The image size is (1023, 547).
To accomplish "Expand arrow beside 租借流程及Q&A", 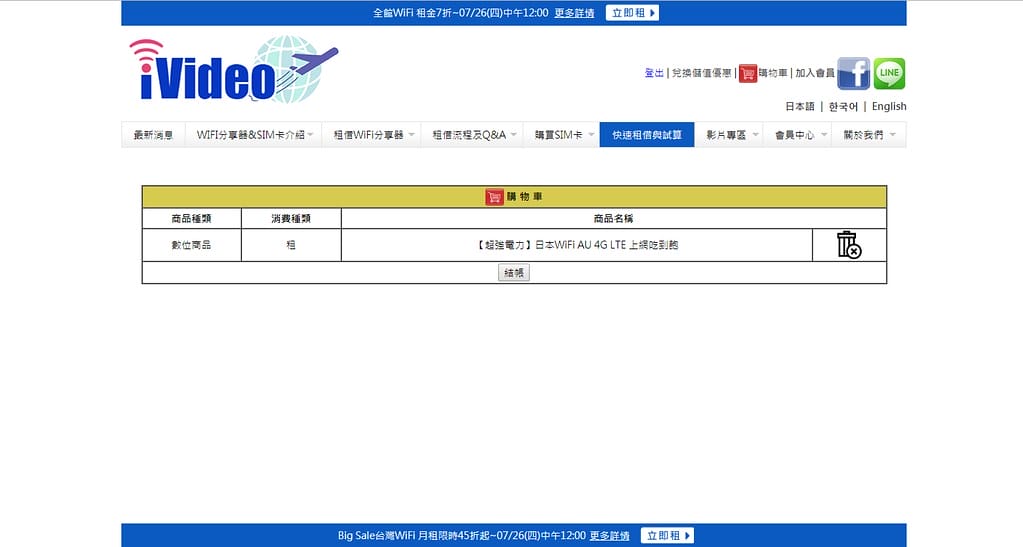I will pos(513,135).
